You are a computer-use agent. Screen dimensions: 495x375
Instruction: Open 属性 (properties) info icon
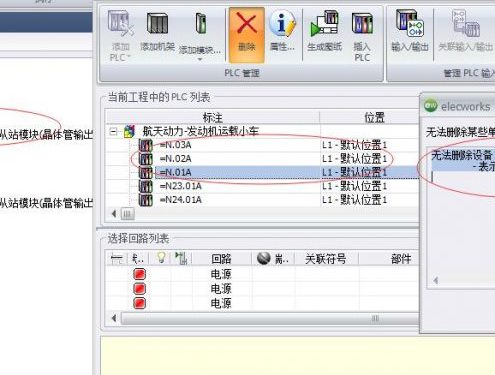282,23
